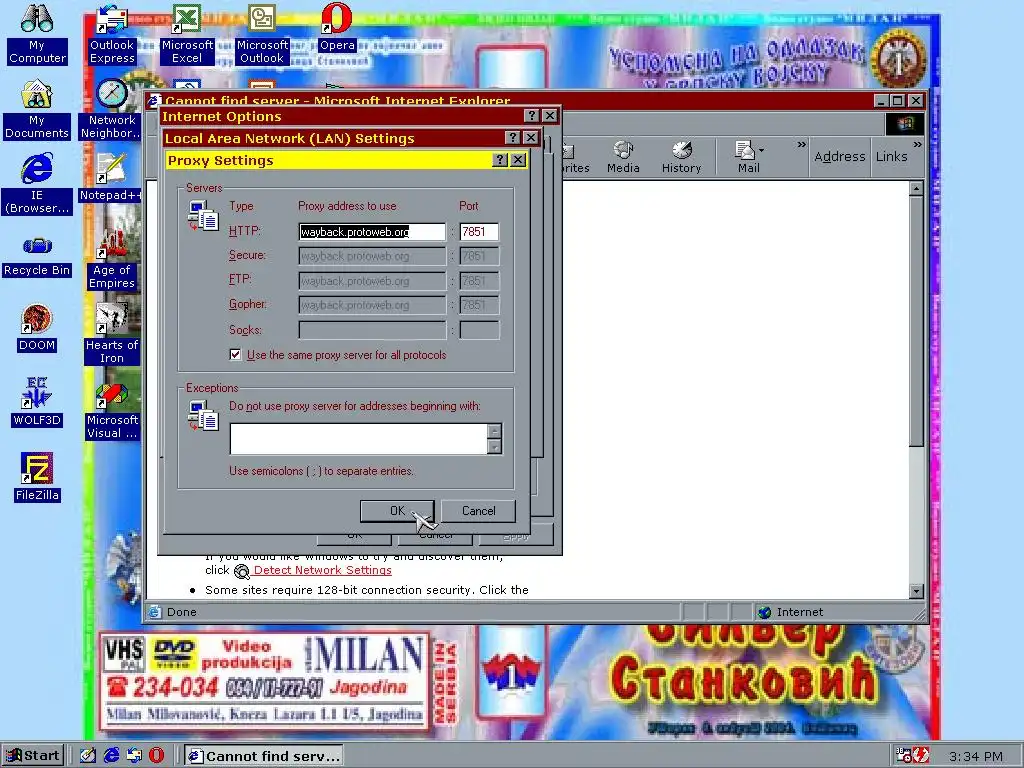Image resolution: width=1024 pixels, height=768 pixels.
Task: Click Mail button in IE toolbar
Action: point(744,157)
